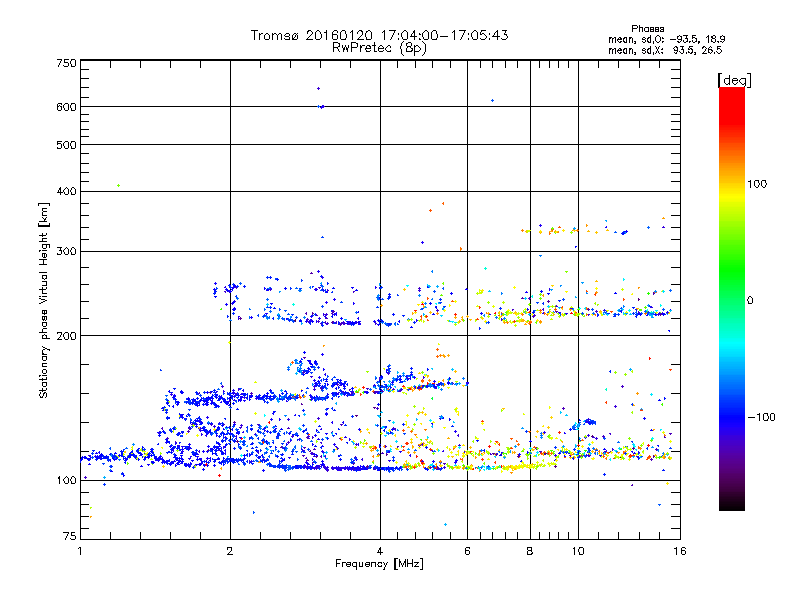Screen dimensions: 800x600
Task: Click the 'Phases' heading above the statistics
Action: (x=647, y=29)
